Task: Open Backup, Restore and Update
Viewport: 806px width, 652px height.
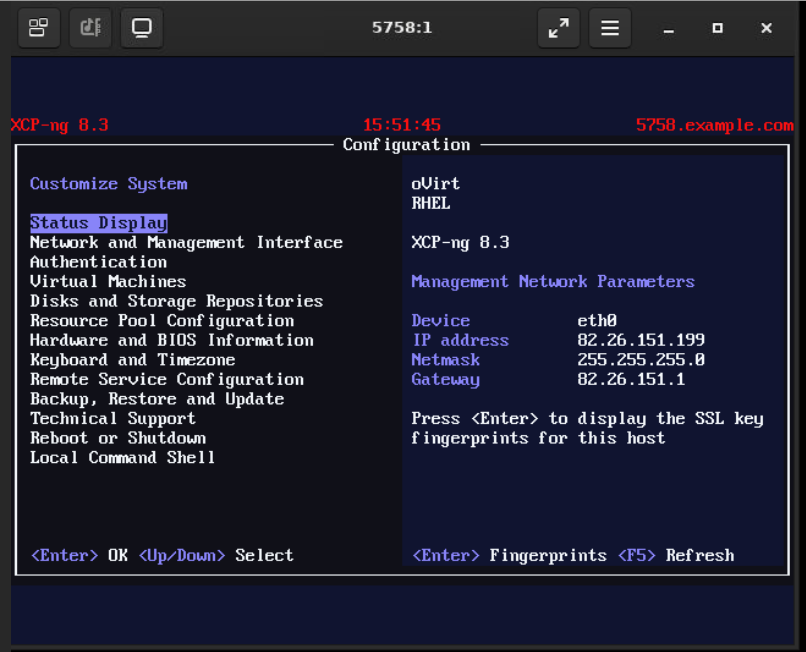Action: [x=157, y=399]
